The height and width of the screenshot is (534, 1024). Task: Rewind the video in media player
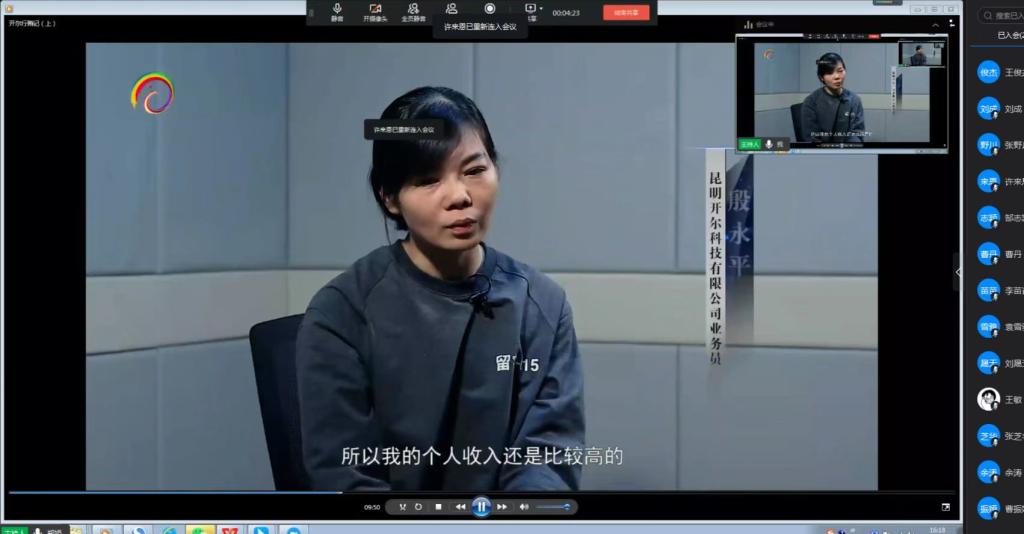[460, 507]
